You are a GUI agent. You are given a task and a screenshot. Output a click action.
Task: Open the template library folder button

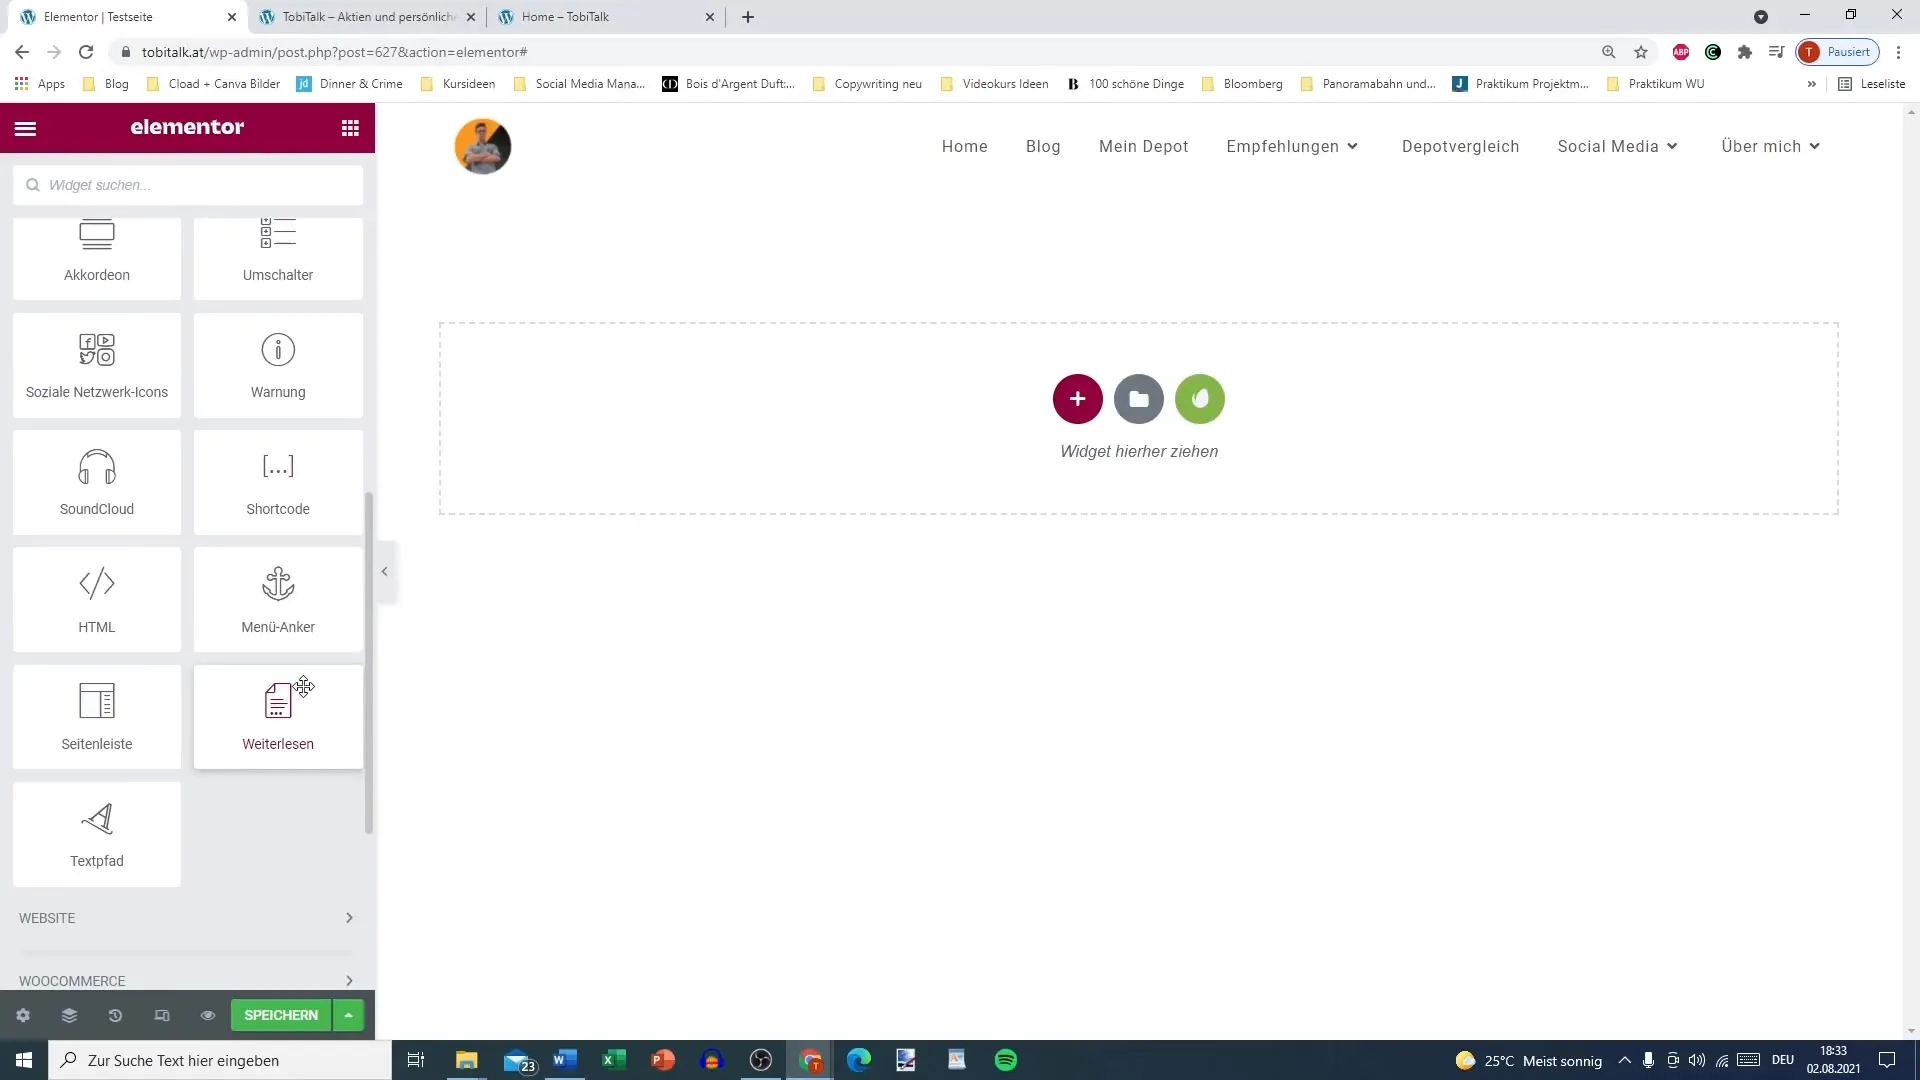click(x=1138, y=399)
